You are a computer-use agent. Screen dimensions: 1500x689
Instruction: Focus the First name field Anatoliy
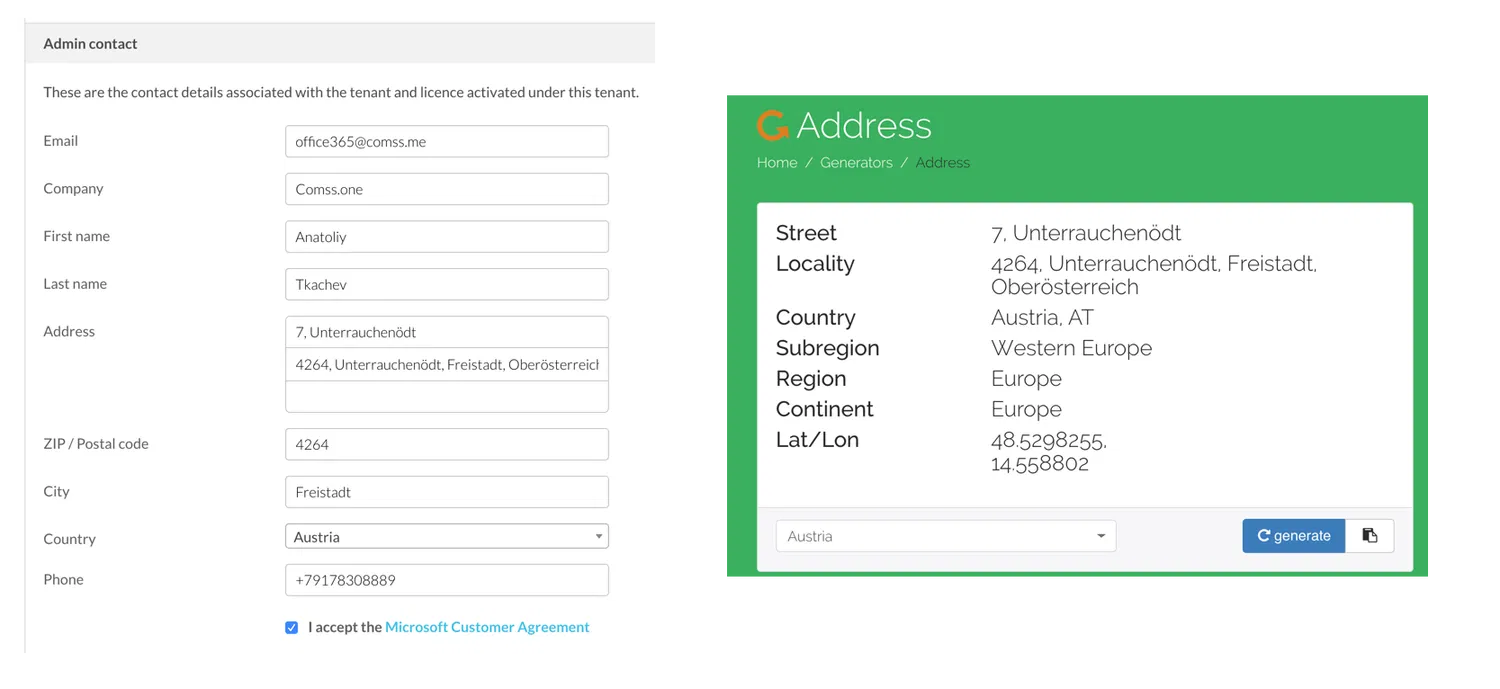(x=447, y=237)
